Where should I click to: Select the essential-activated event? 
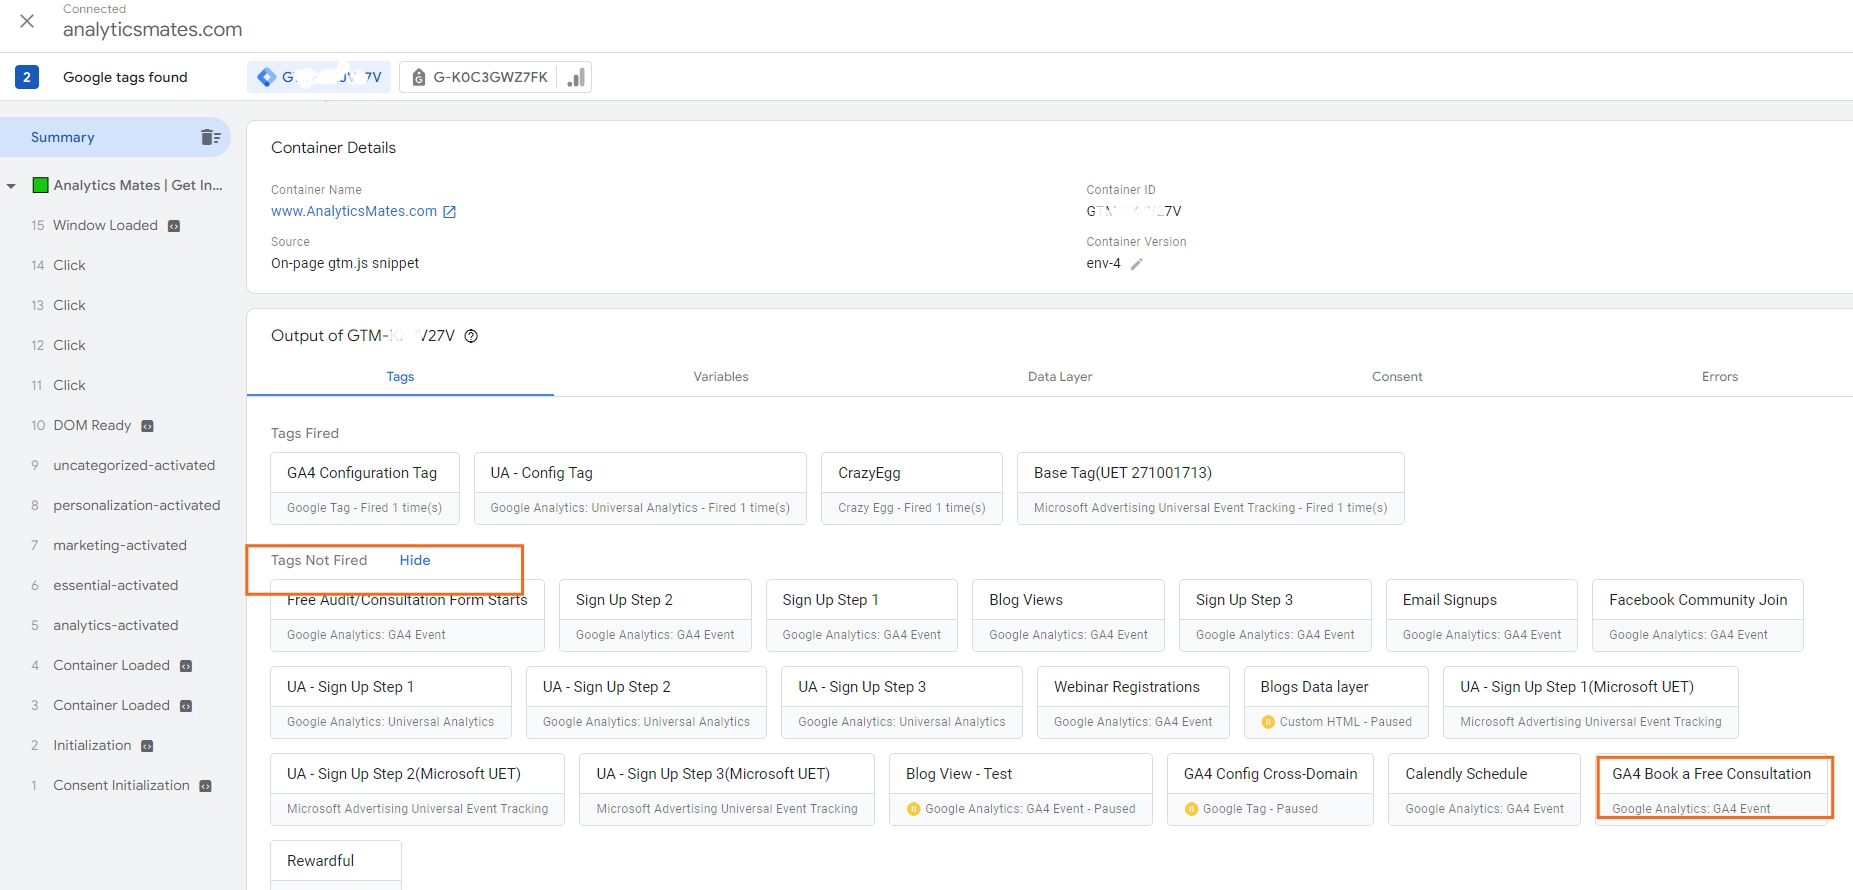[115, 585]
